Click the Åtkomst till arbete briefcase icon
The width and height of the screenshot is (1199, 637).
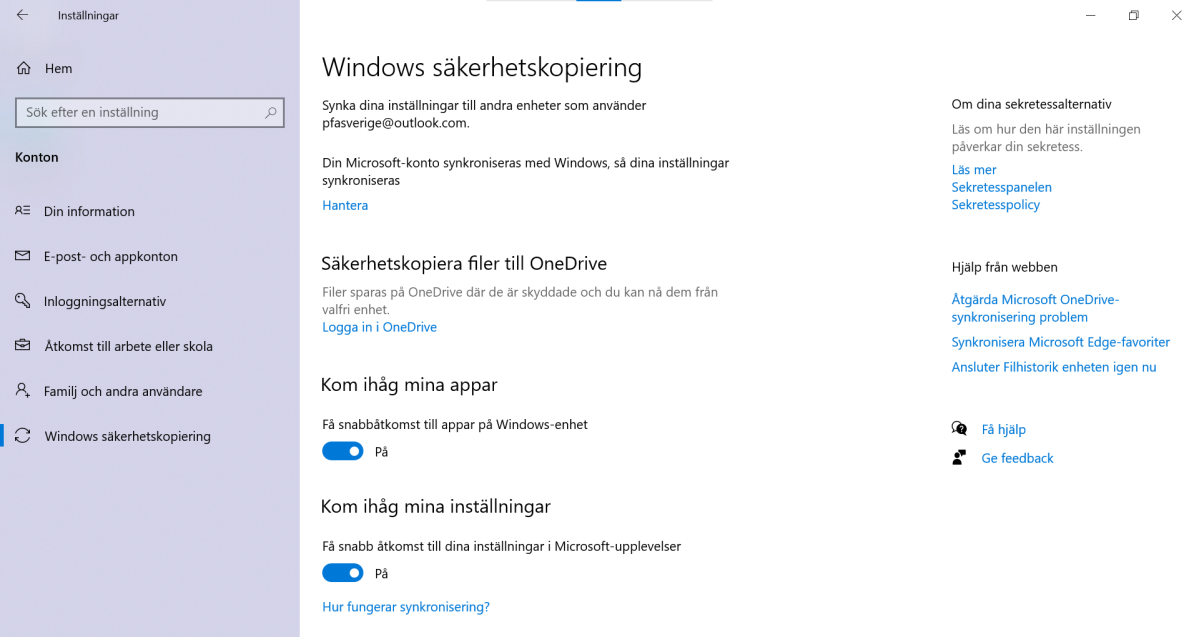23,346
